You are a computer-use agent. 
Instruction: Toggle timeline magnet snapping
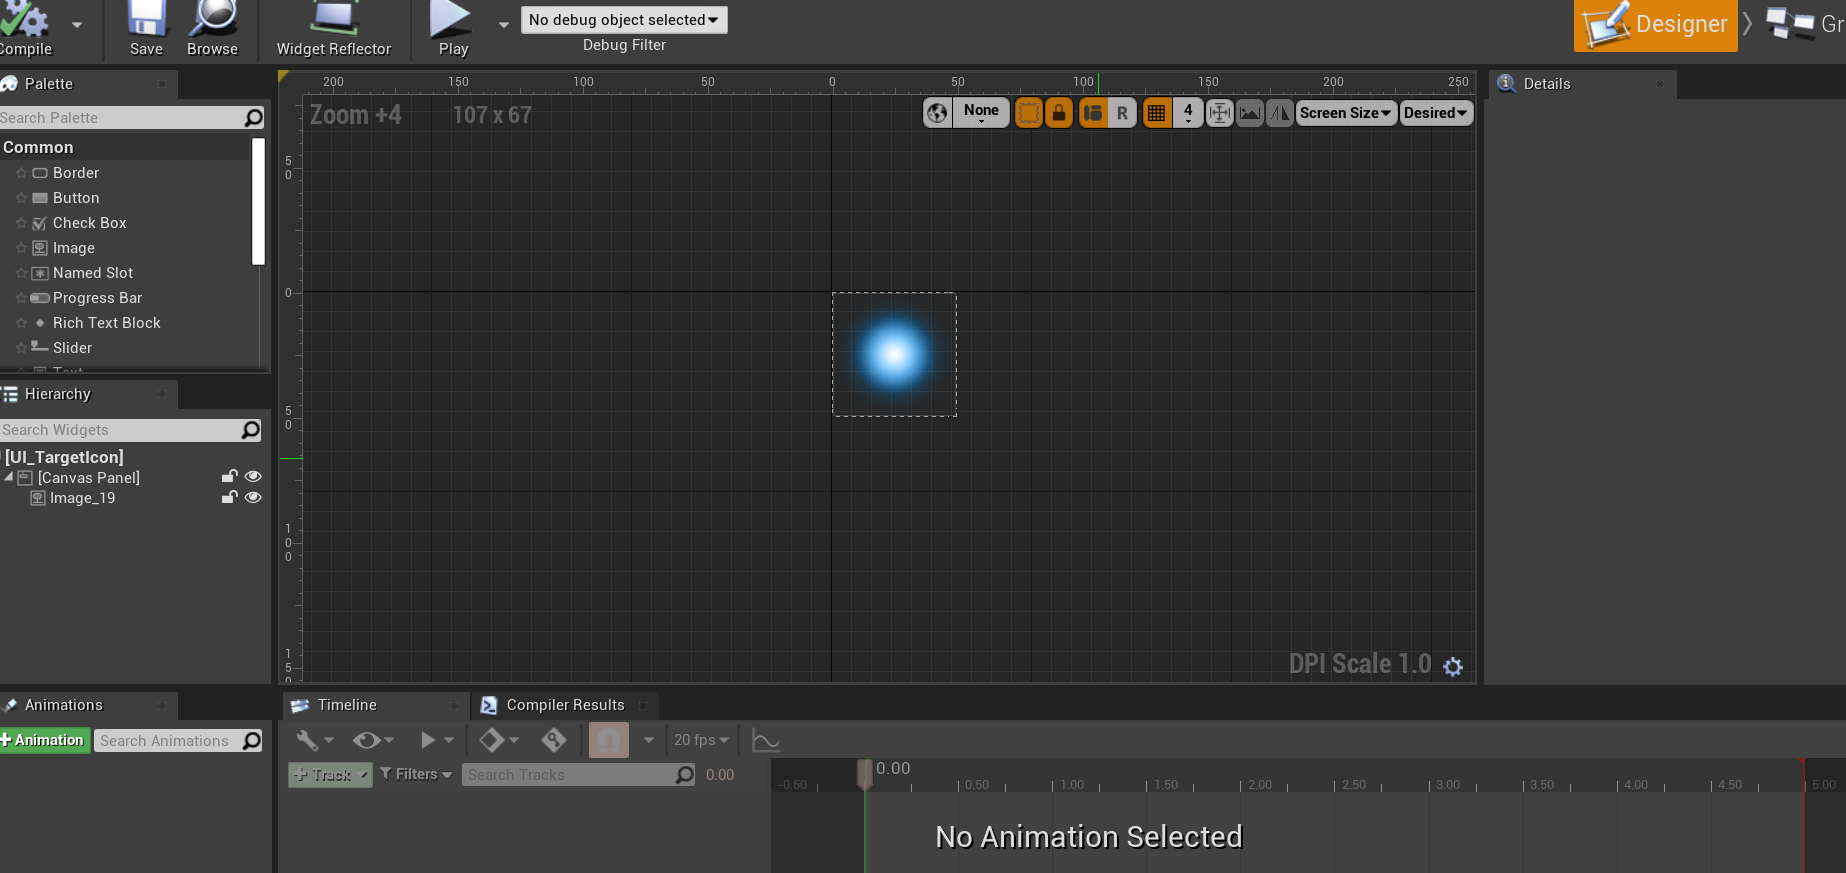pyautogui.click(x=608, y=740)
